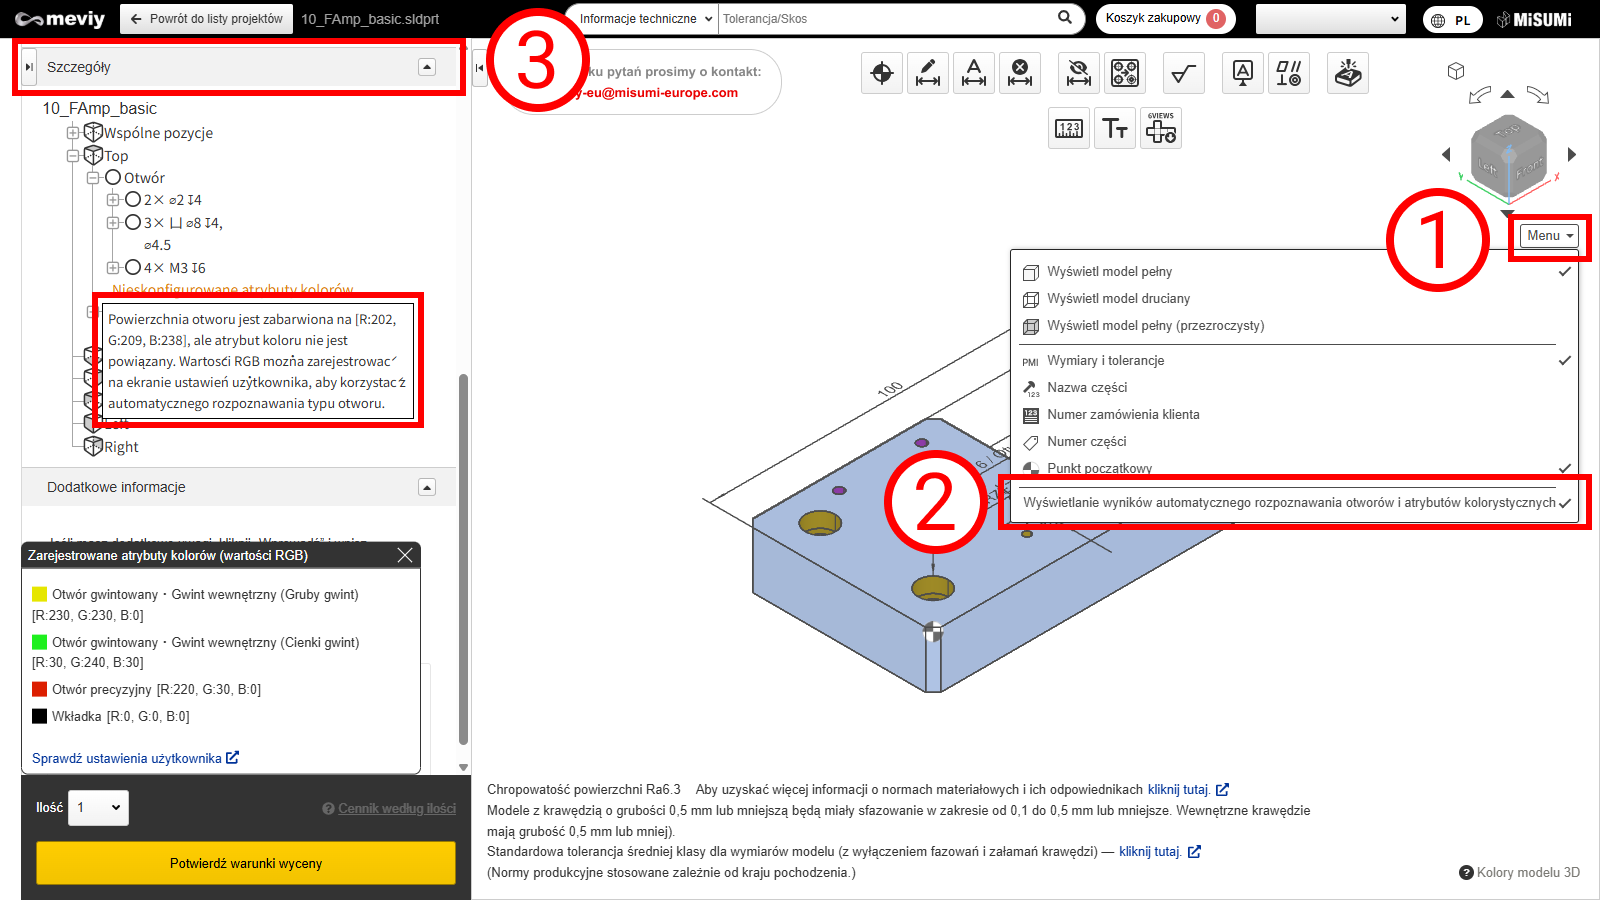Click the 6VIEWS download icon
The height and width of the screenshot is (900, 1600).
(1160, 129)
